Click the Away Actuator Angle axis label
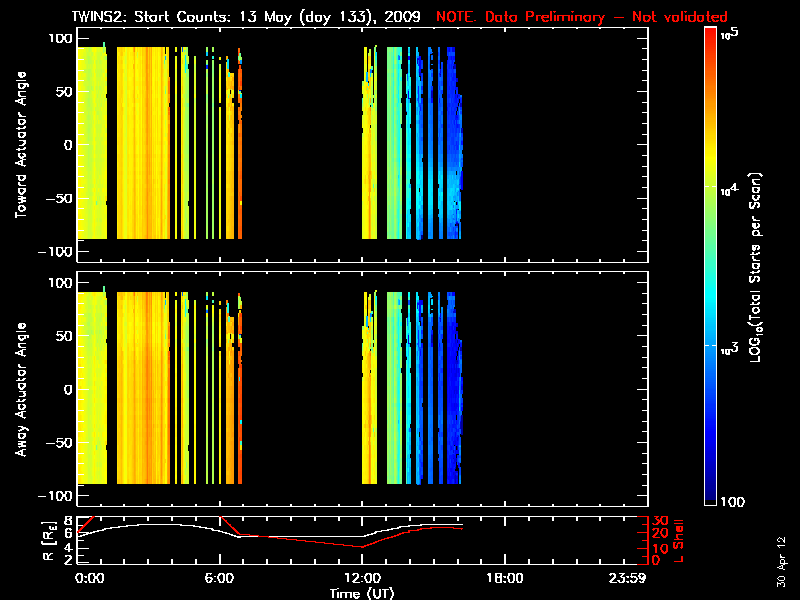This screenshot has width=800, height=600. [x=20, y=392]
